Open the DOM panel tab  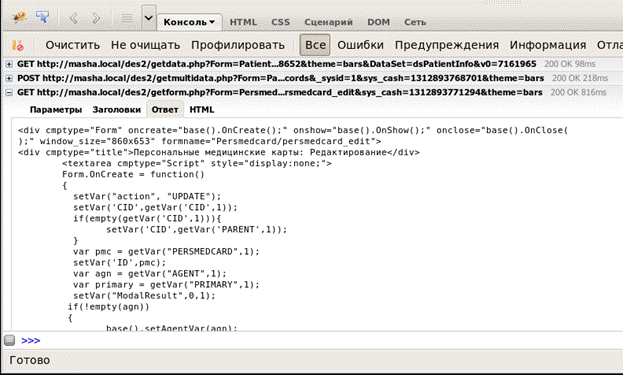pos(378,22)
